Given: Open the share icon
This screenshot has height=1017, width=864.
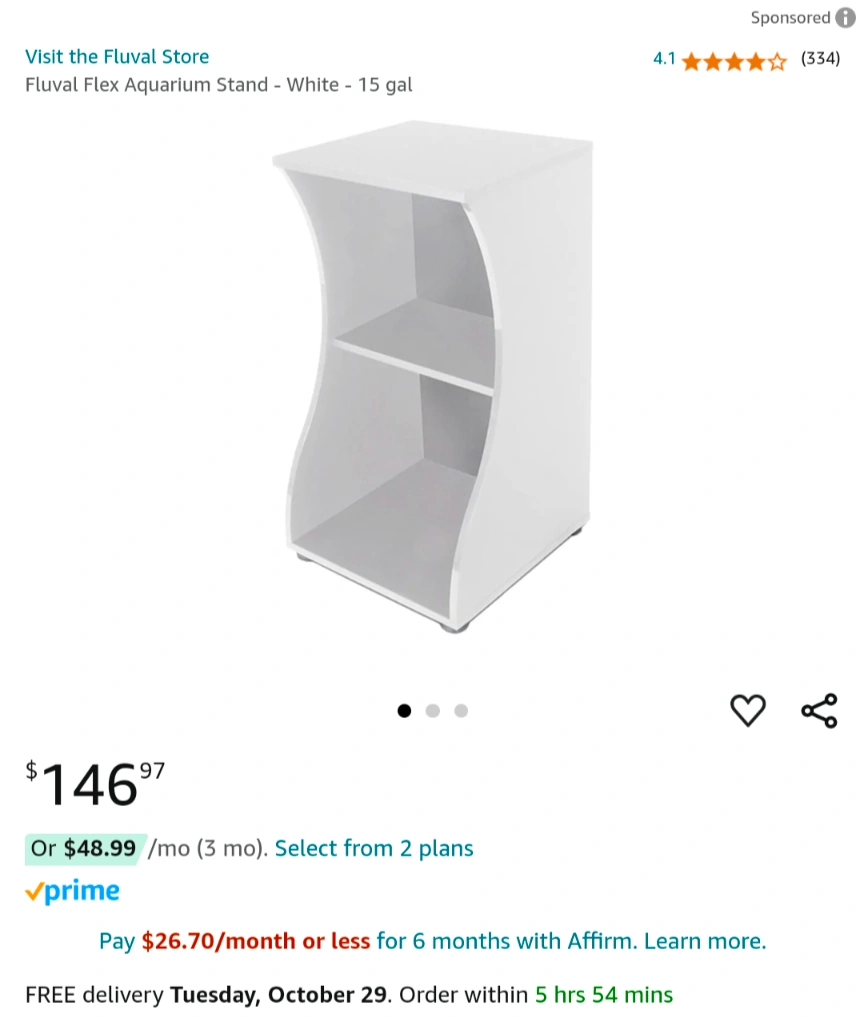Looking at the screenshot, I should [x=820, y=711].
